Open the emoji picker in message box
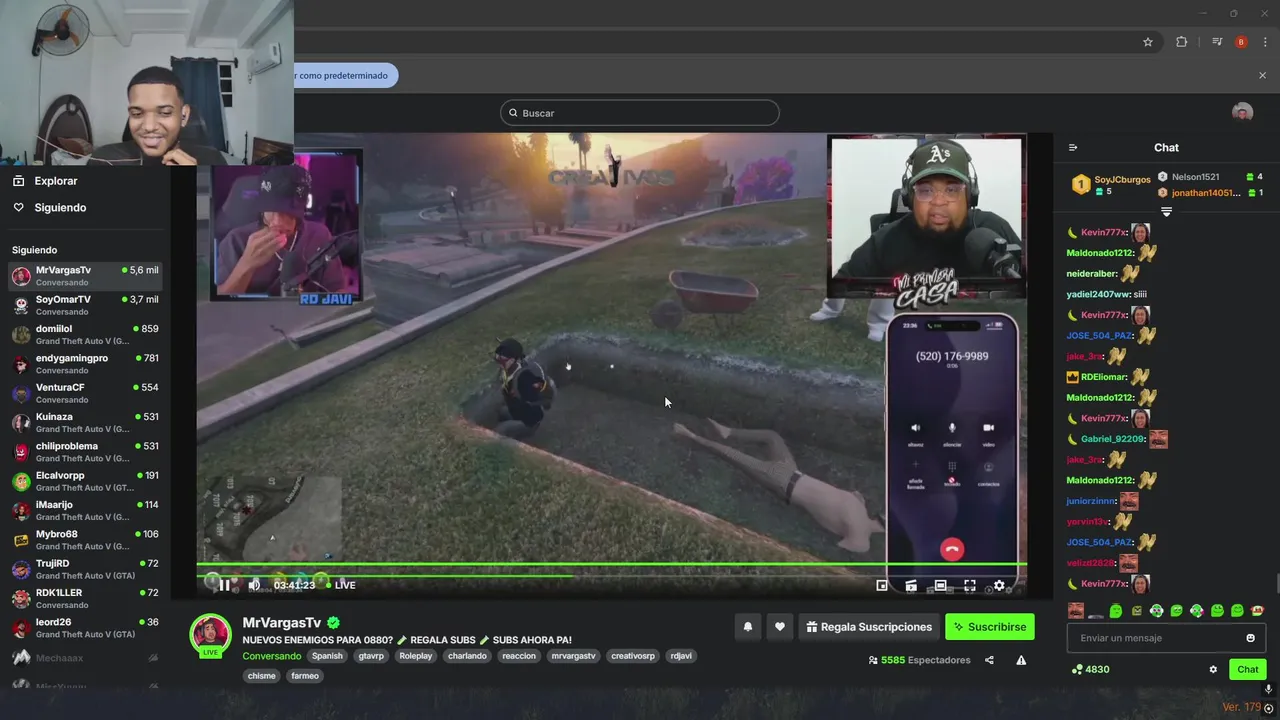 (x=1250, y=638)
